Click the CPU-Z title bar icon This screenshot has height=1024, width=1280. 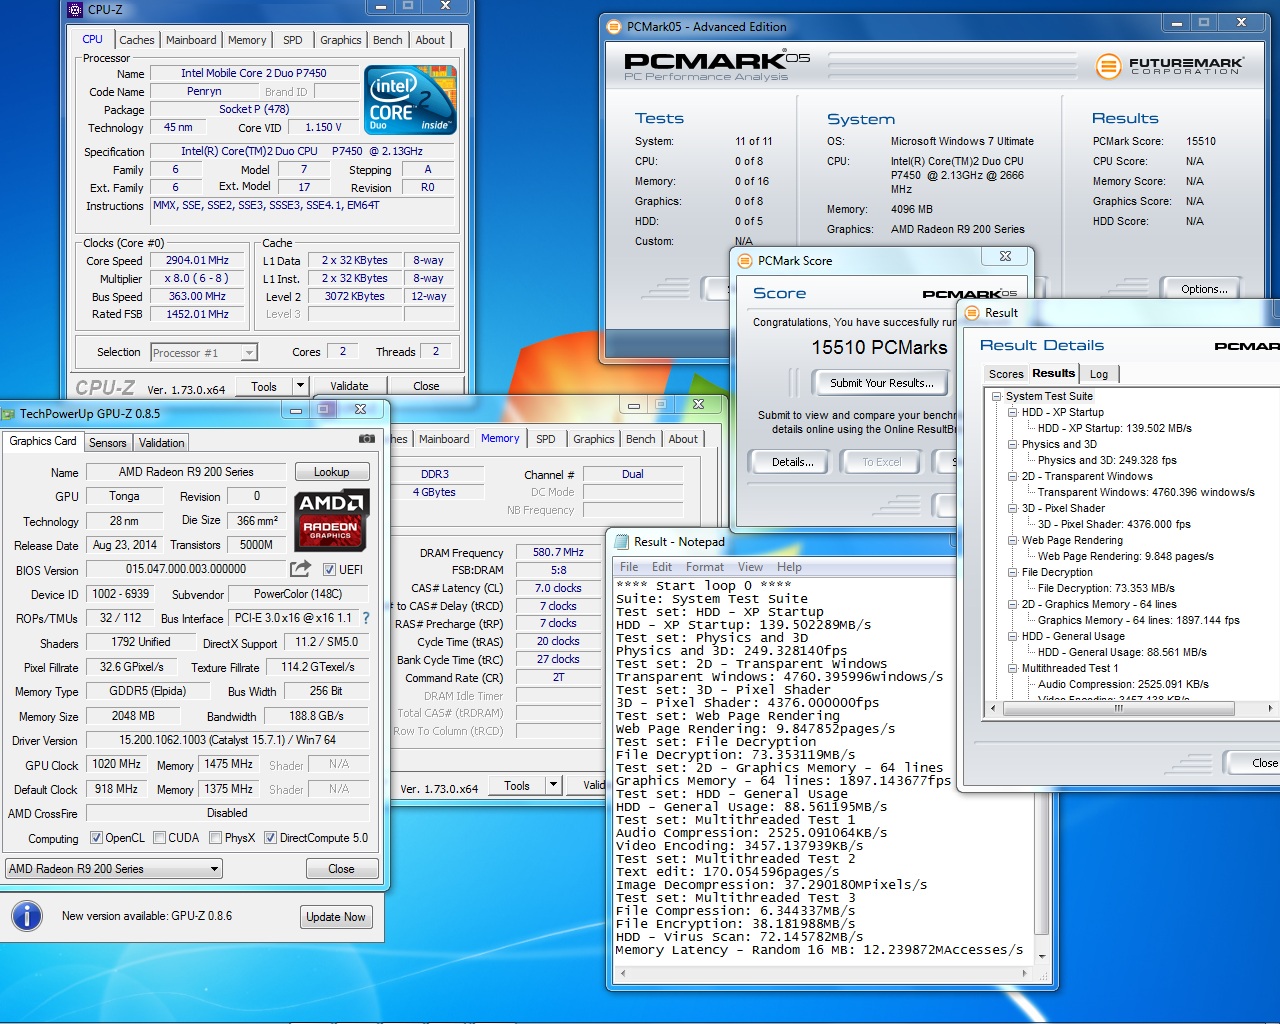pos(75,9)
